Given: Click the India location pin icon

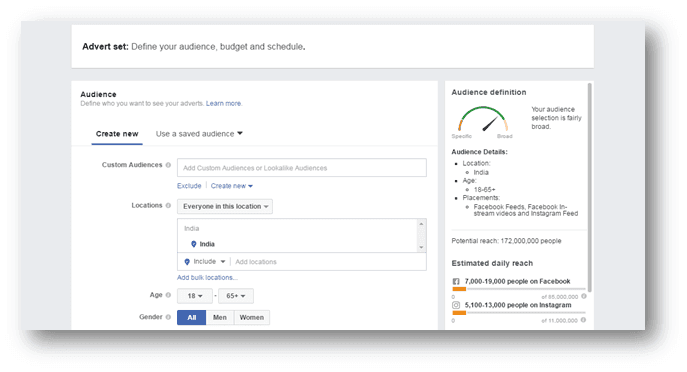Looking at the screenshot, I should 194,244.
